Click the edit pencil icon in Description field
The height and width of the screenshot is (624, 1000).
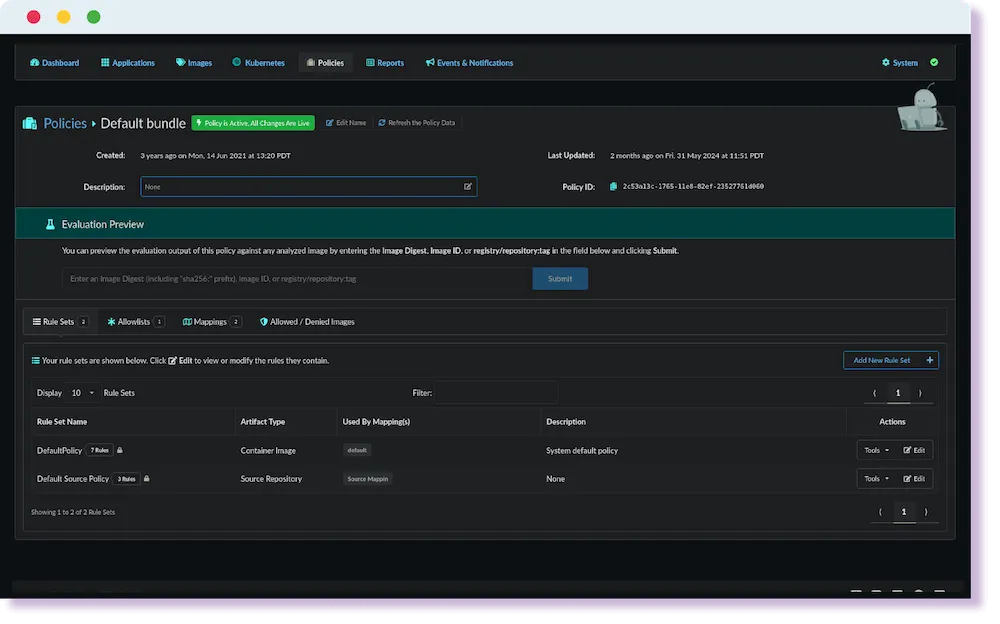(x=467, y=187)
